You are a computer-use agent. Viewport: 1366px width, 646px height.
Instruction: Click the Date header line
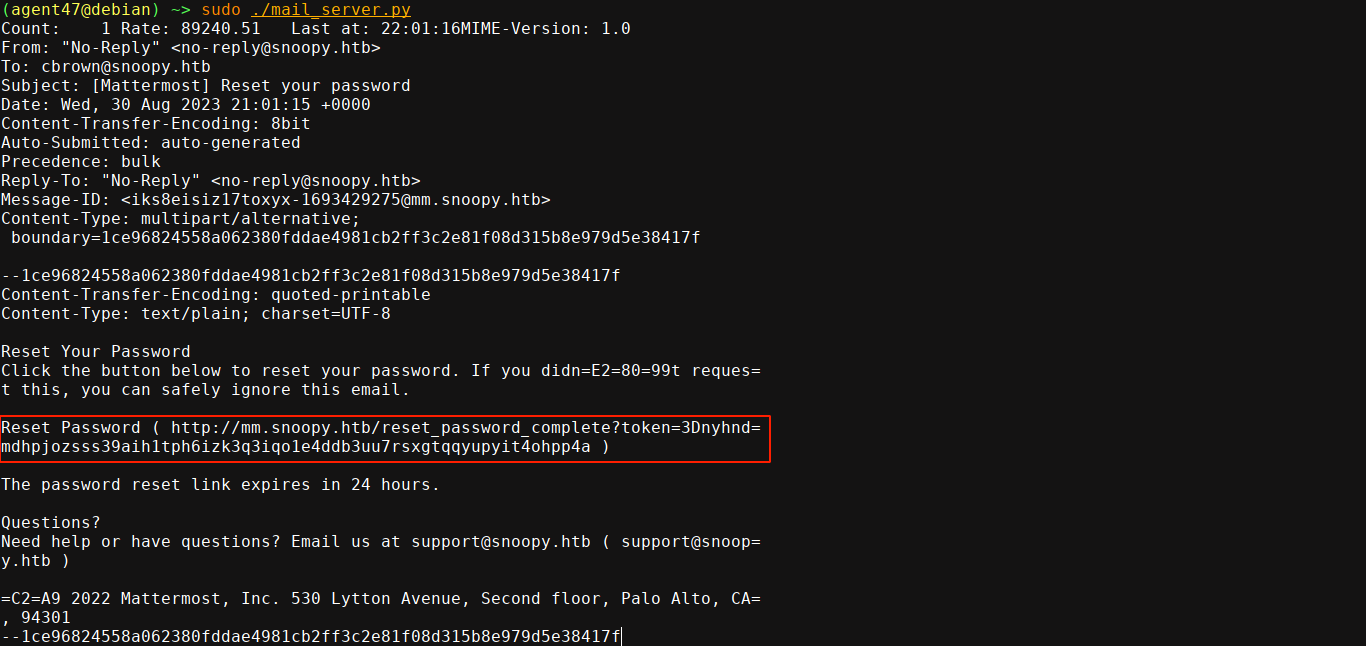point(185,105)
